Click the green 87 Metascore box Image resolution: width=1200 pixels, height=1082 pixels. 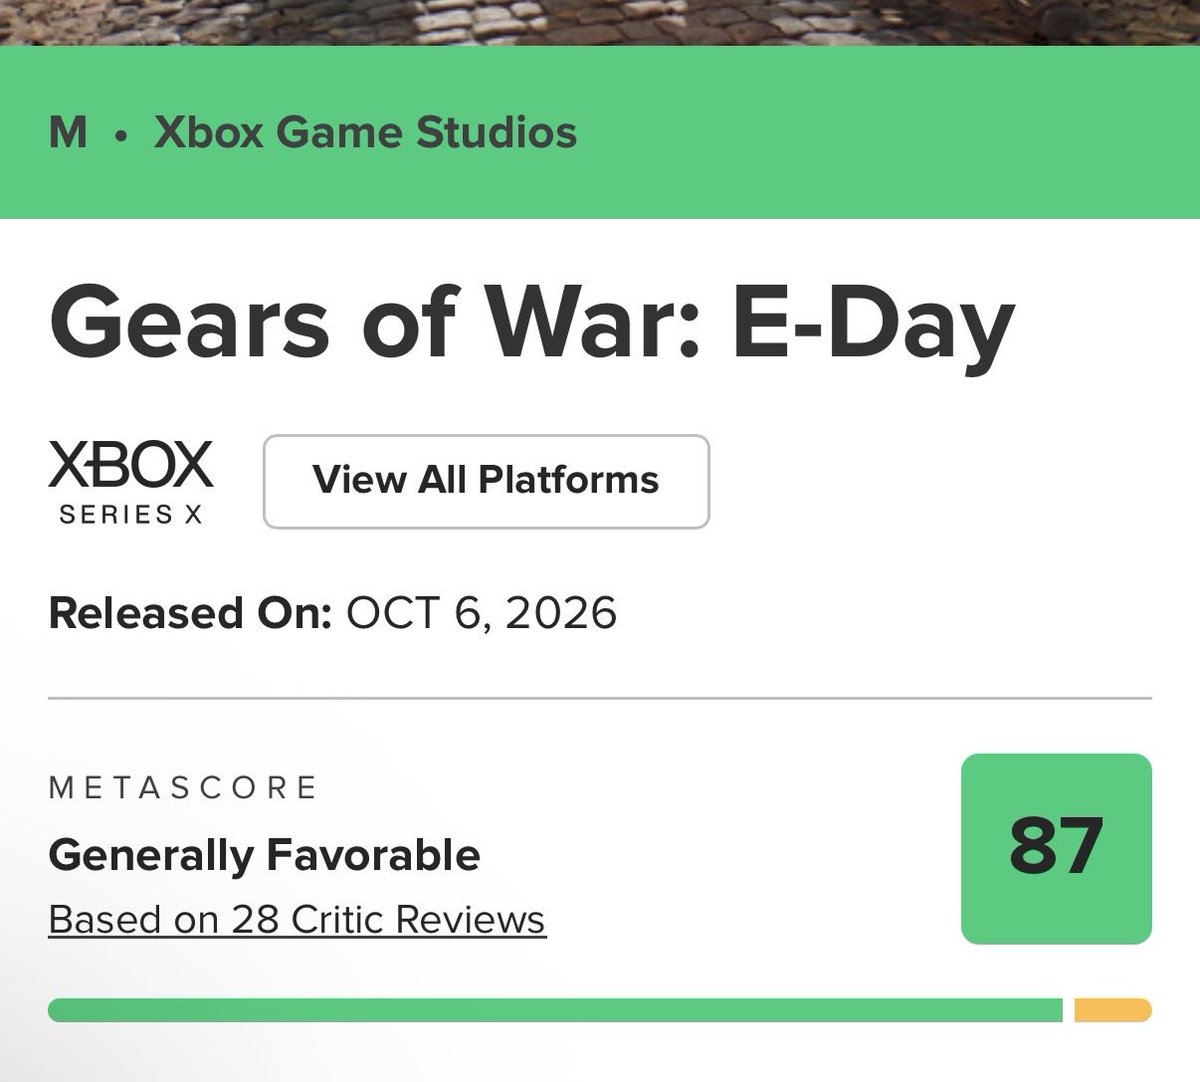1056,848
